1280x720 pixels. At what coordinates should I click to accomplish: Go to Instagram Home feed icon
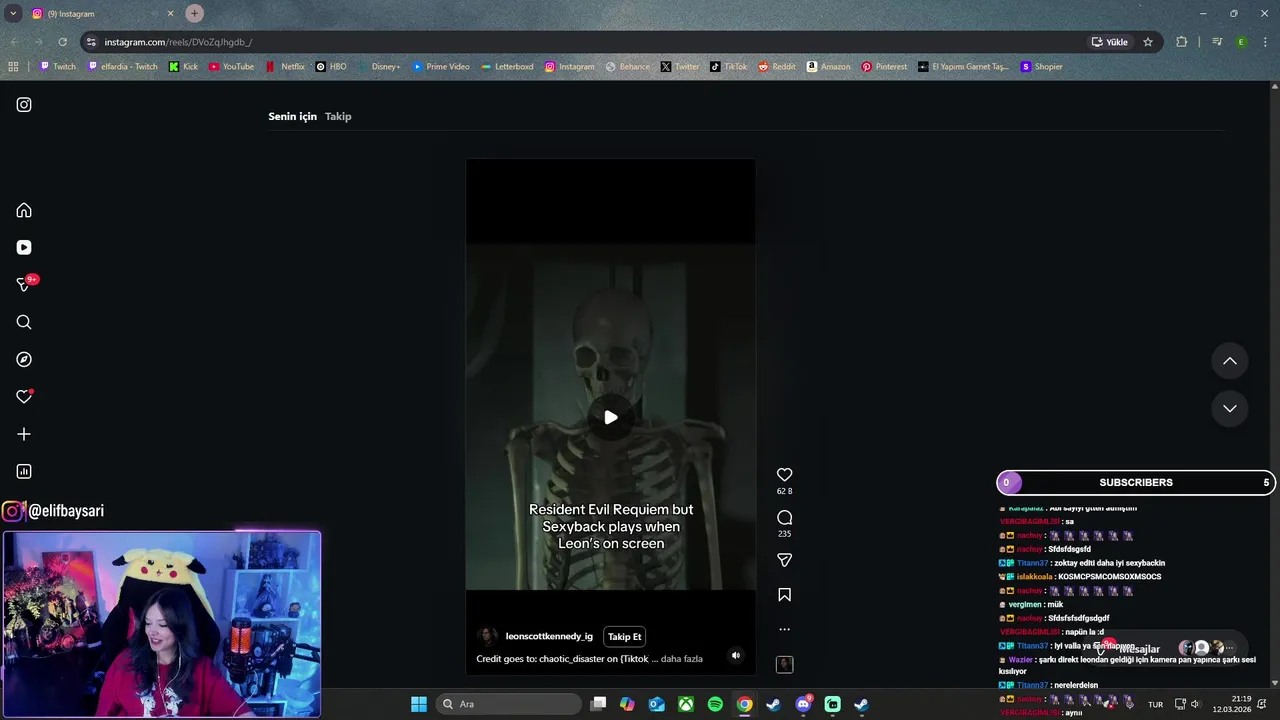point(24,210)
